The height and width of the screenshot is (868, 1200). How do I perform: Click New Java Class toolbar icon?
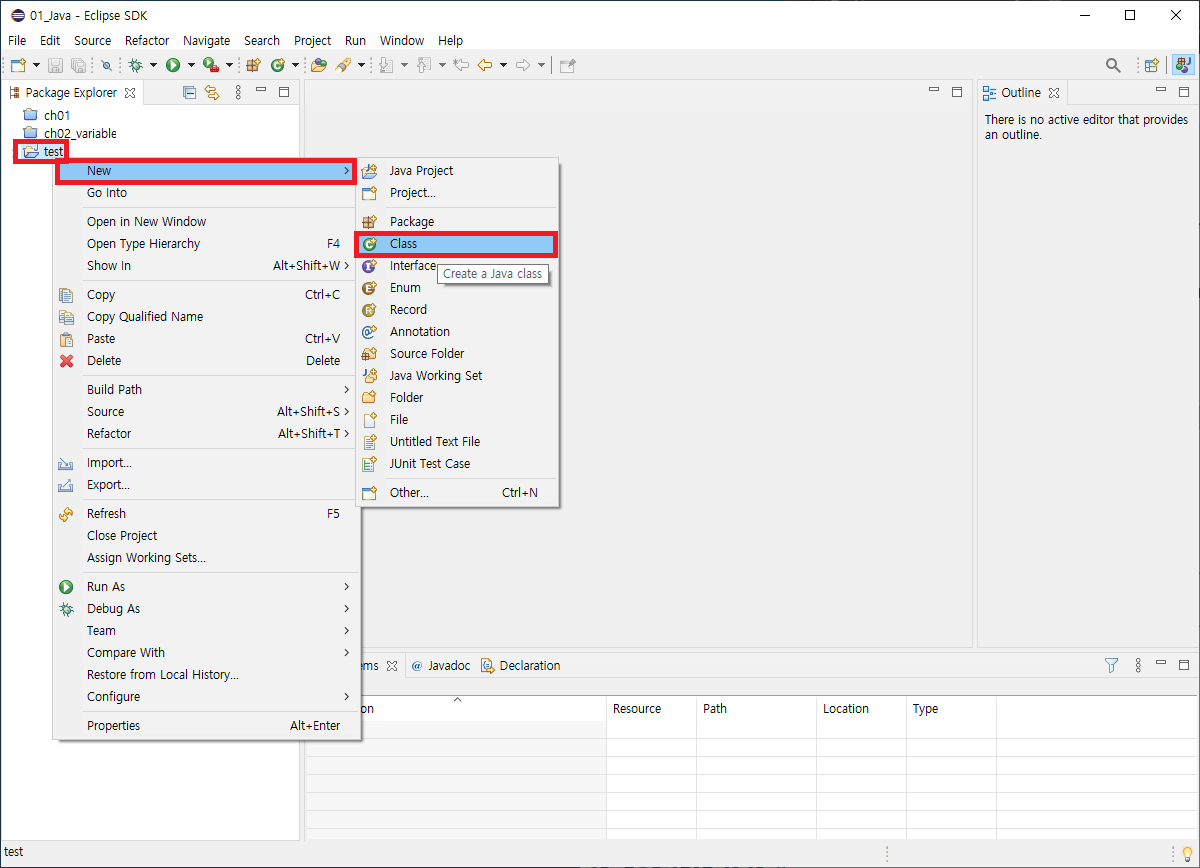[277, 65]
